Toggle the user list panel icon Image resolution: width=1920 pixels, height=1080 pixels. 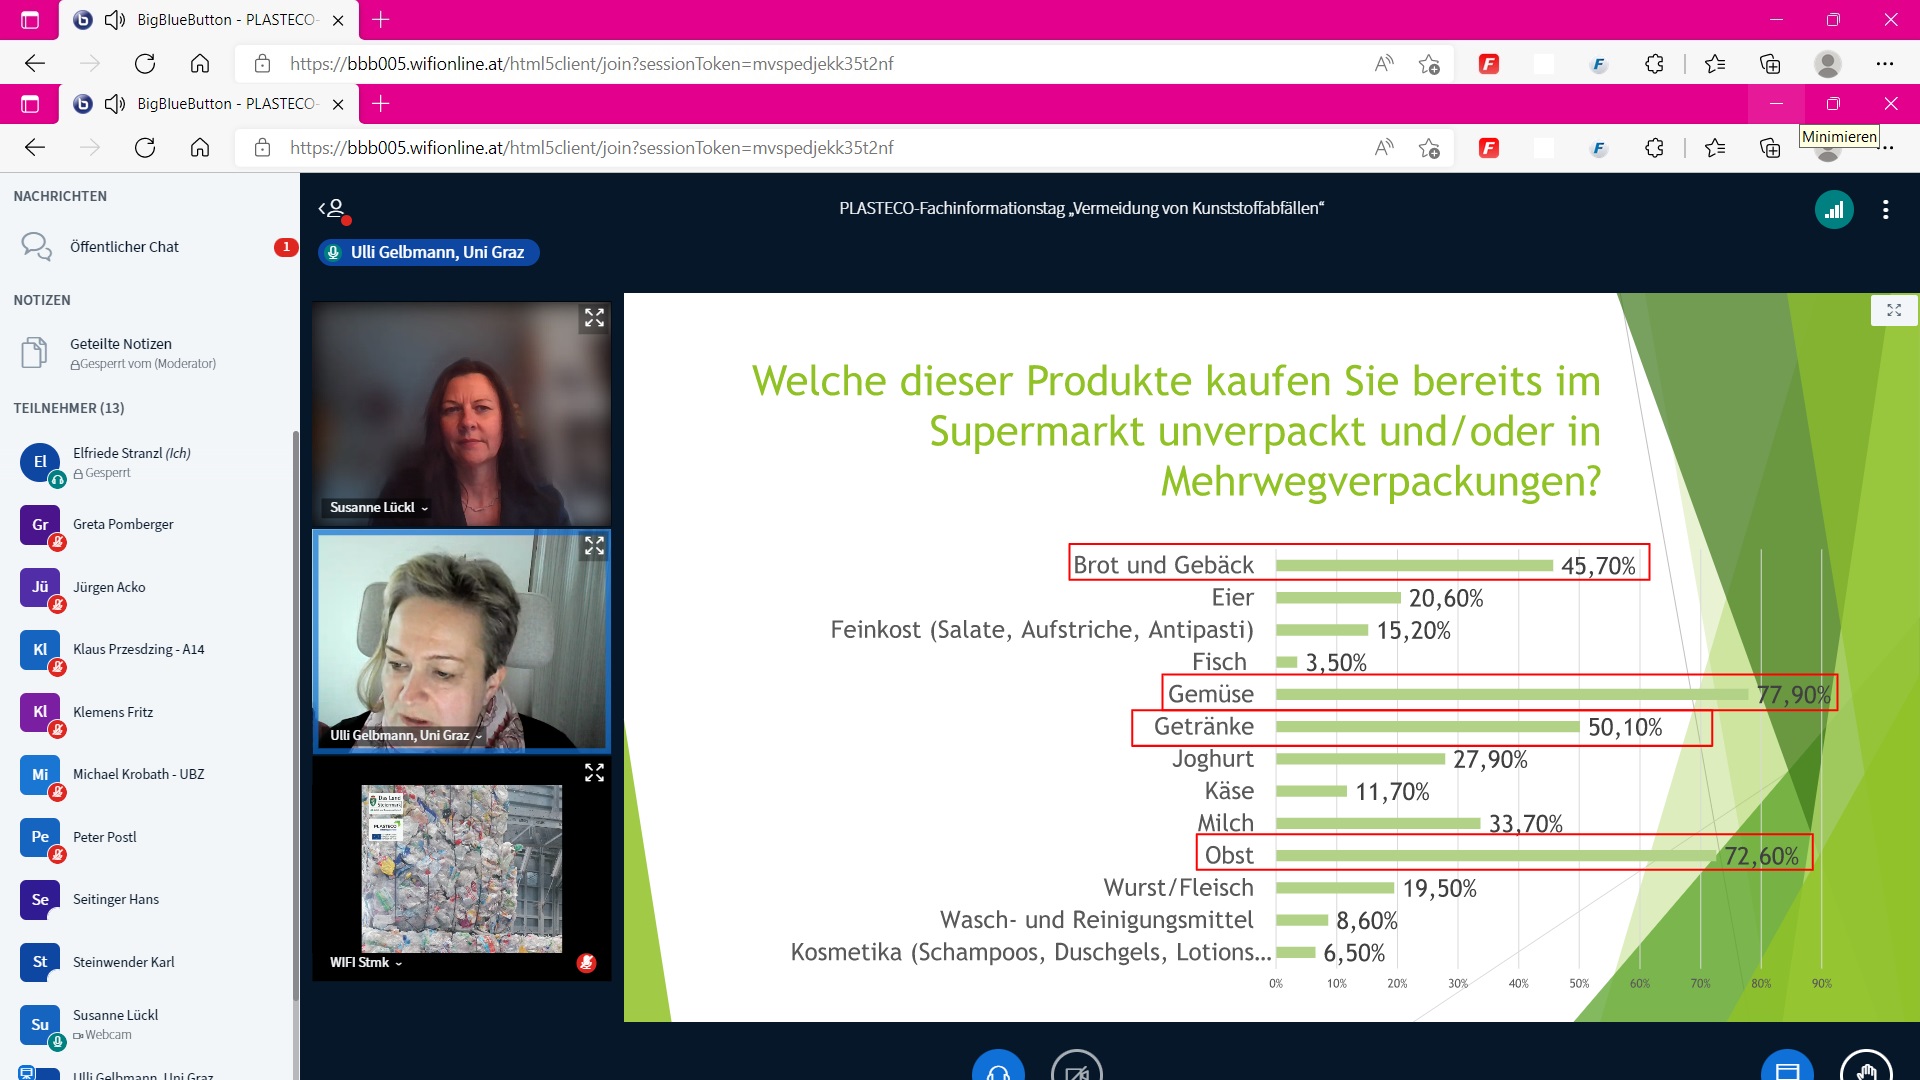(x=334, y=209)
